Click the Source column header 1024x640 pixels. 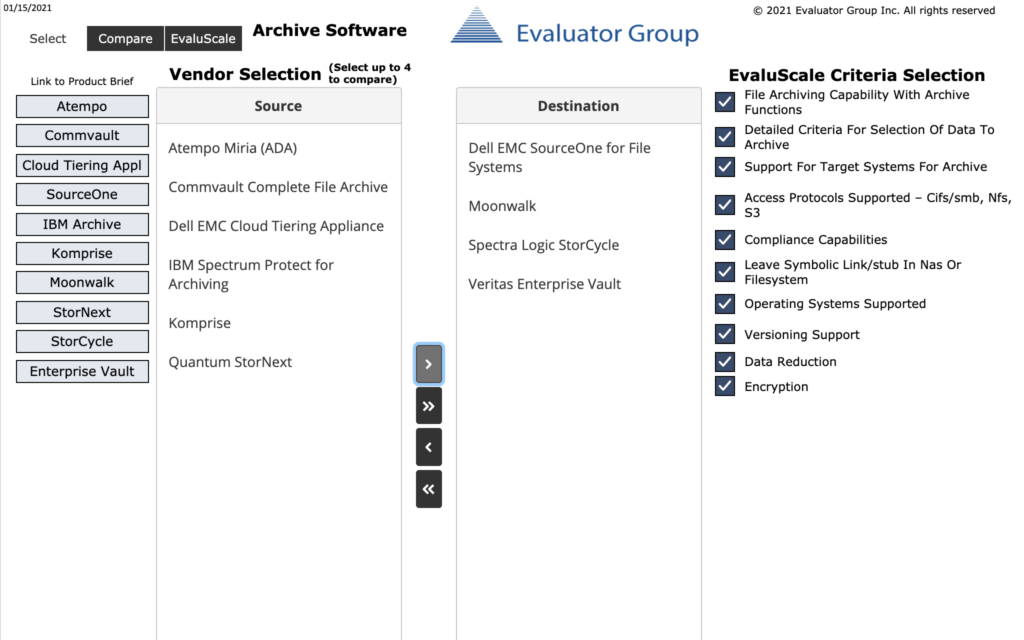pos(279,106)
